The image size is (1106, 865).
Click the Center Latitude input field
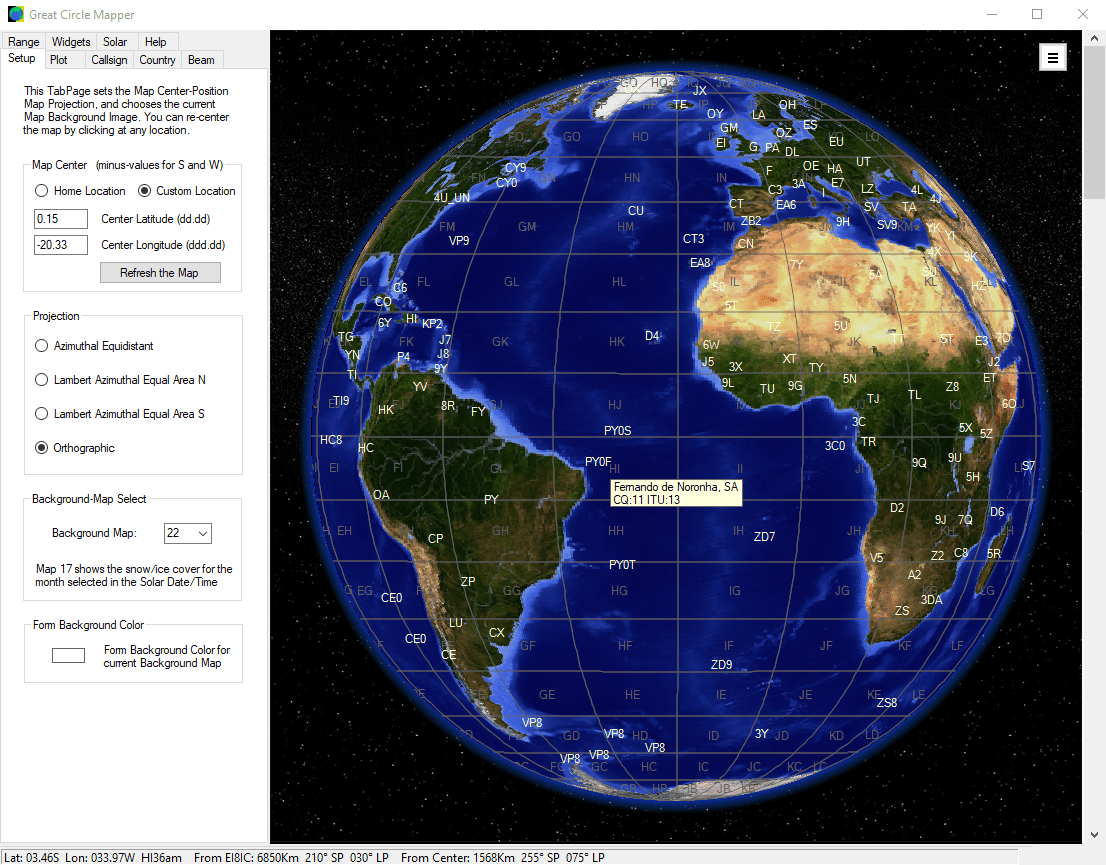pos(60,218)
